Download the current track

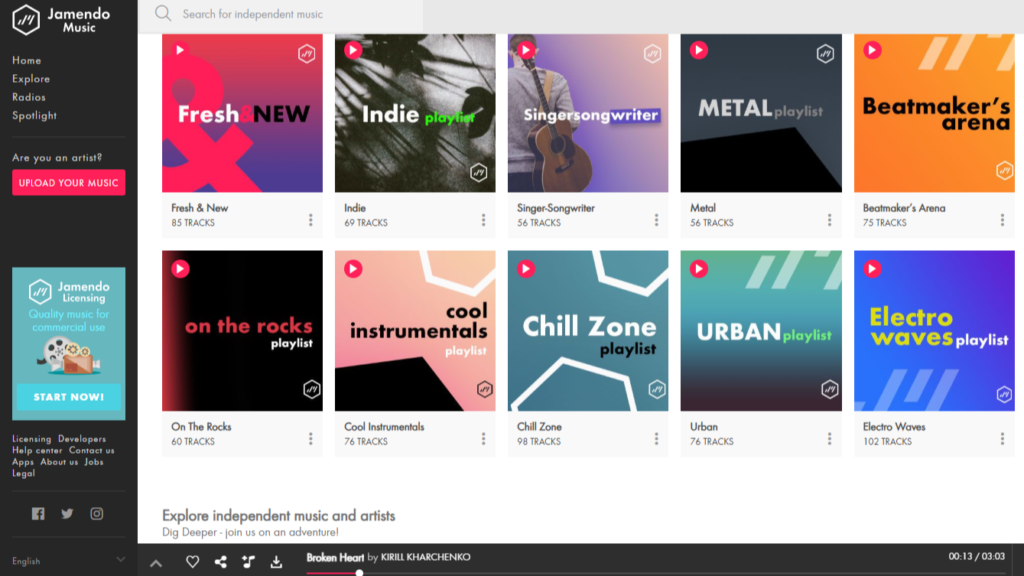tap(276, 562)
